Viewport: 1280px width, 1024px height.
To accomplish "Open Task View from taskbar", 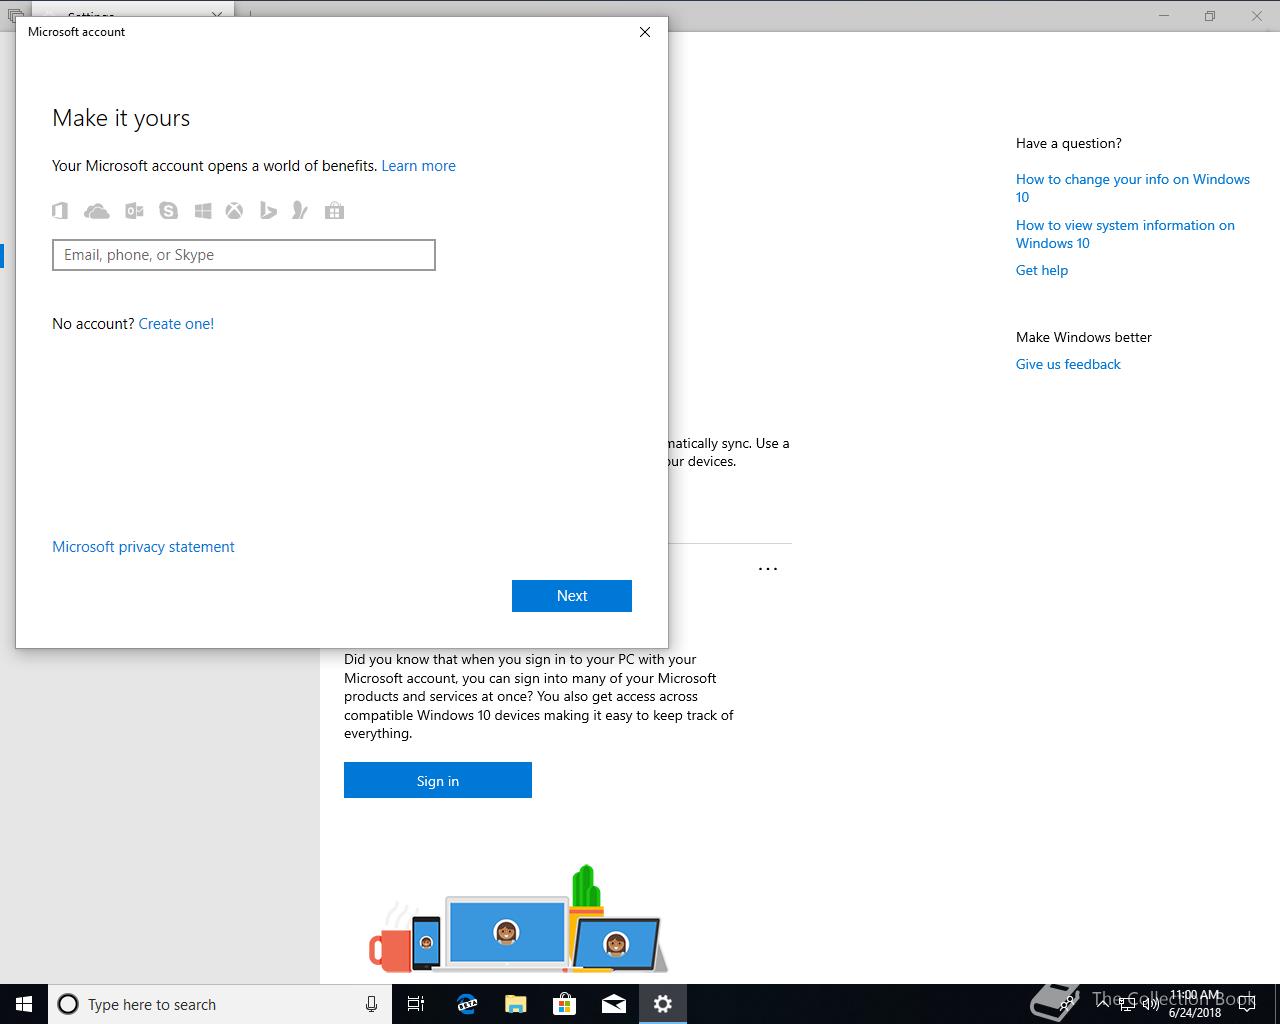I will [416, 1004].
